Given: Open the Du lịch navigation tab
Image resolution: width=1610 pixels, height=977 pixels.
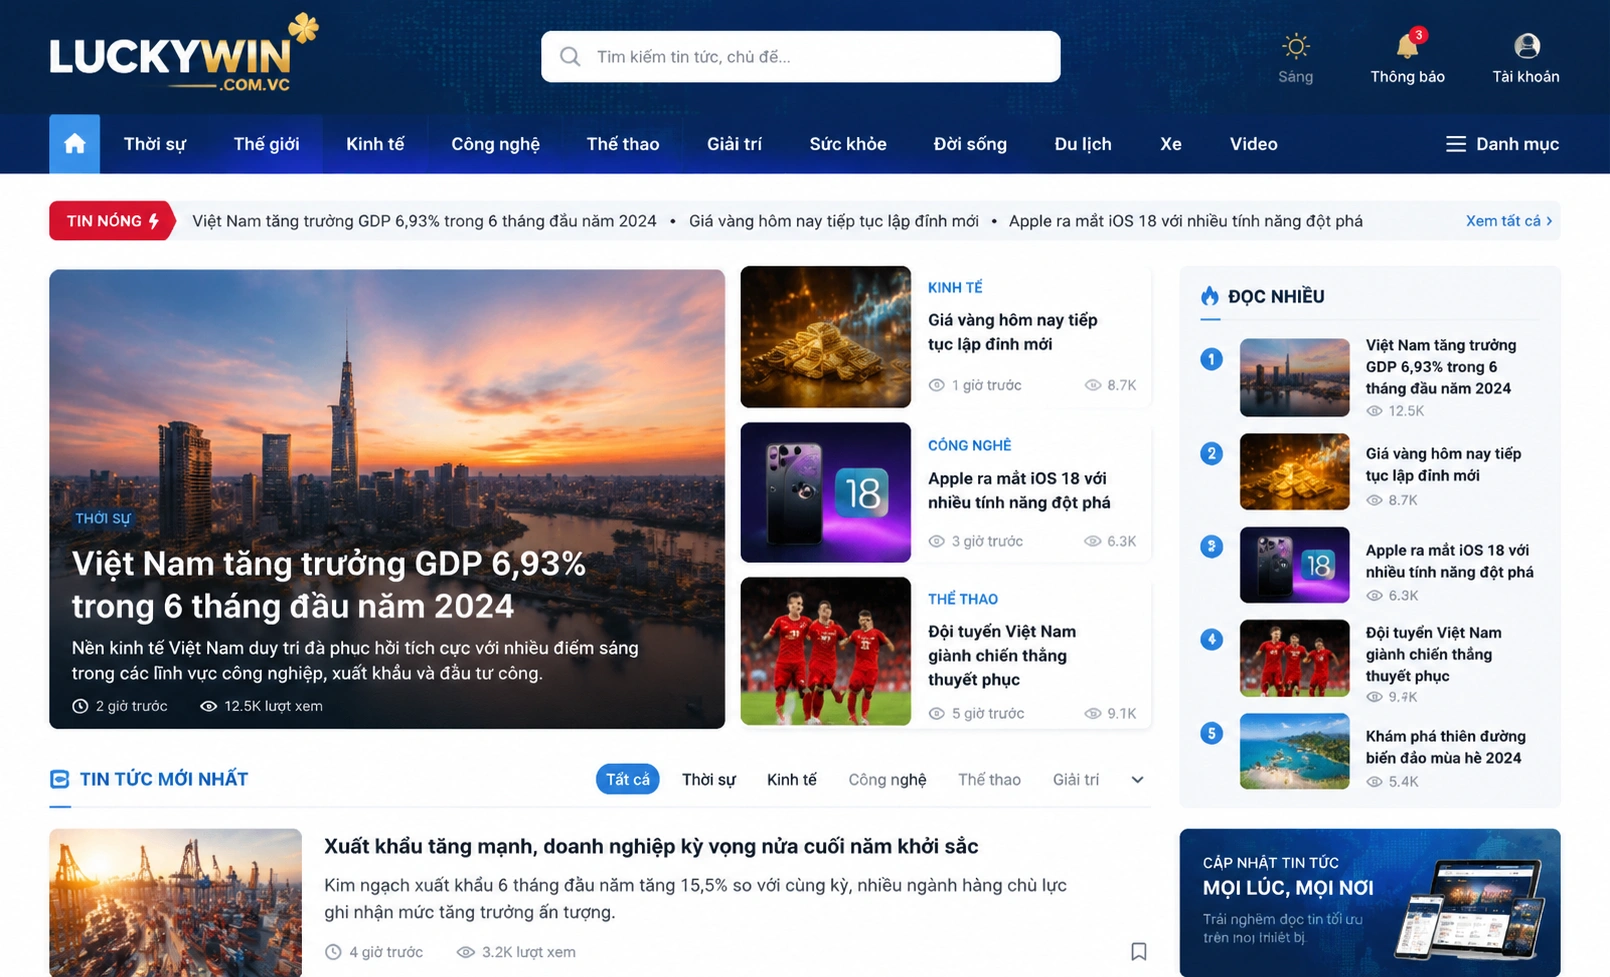Looking at the screenshot, I should pos(1082,144).
